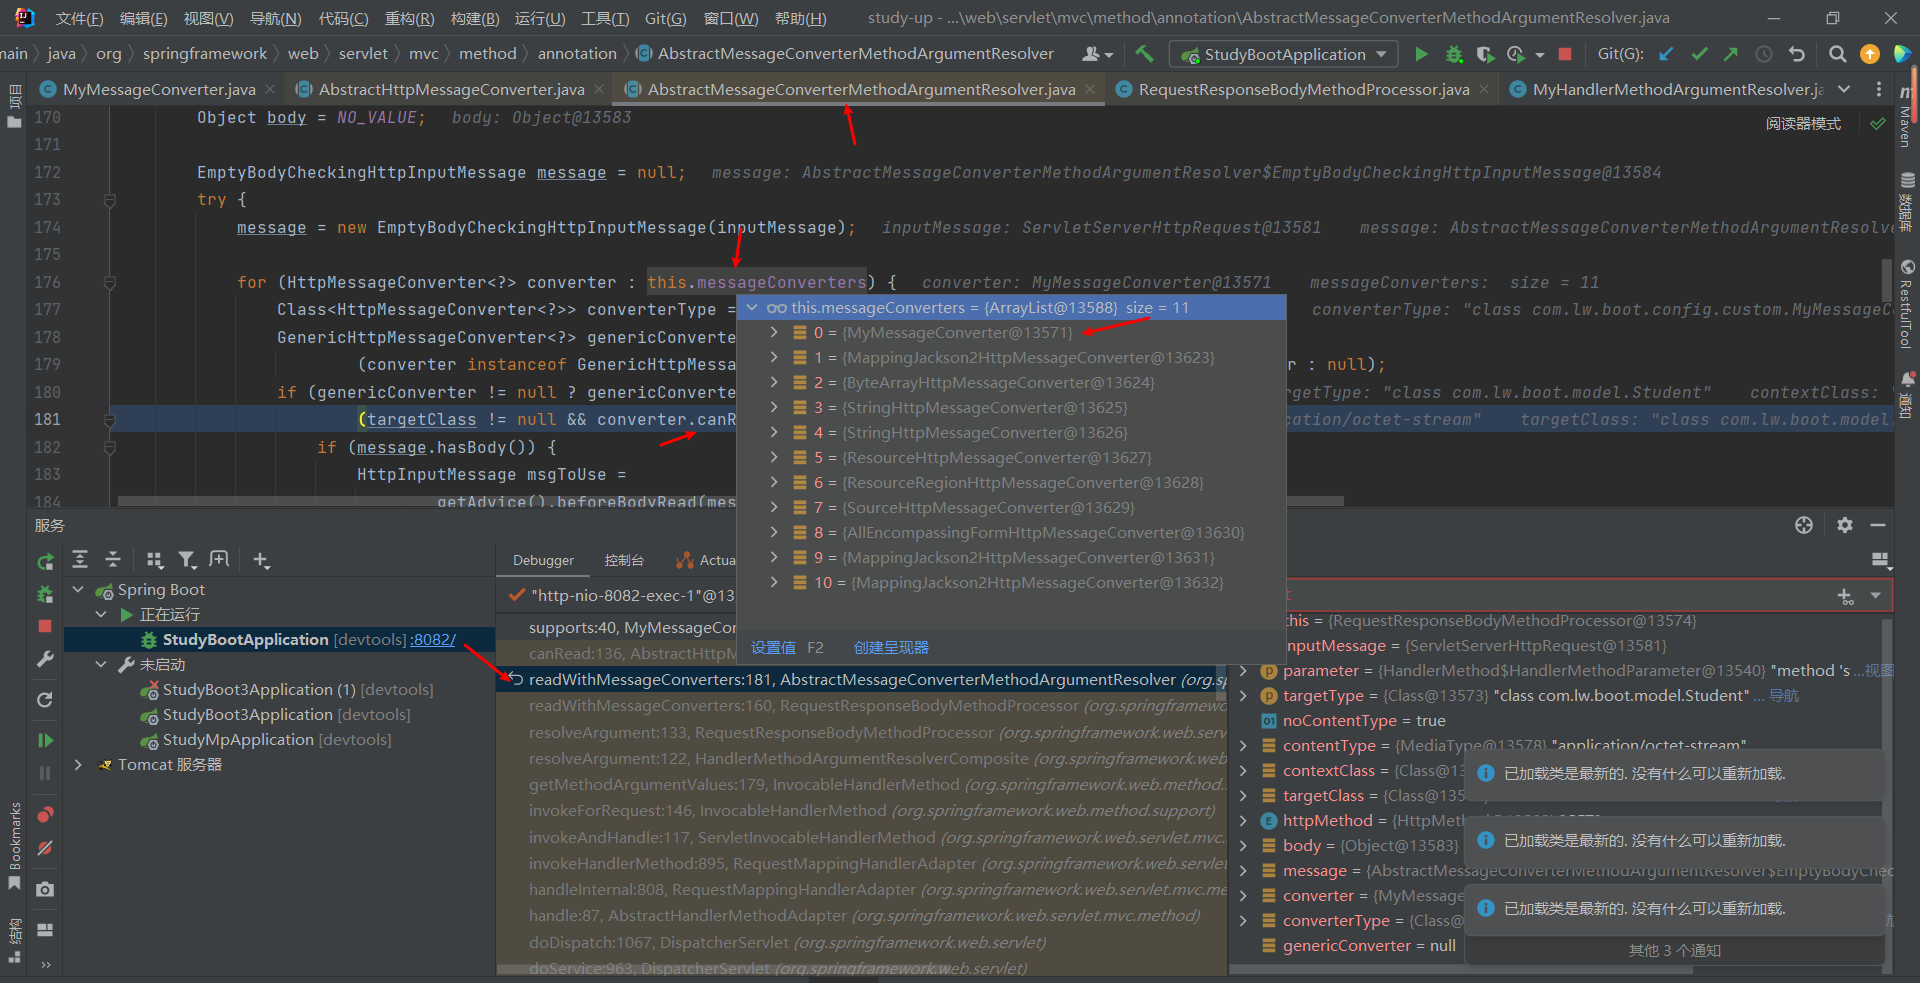This screenshot has width=1920, height=983.
Task: Open the 重构(R) menu
Action: click(x=409, y=18)
